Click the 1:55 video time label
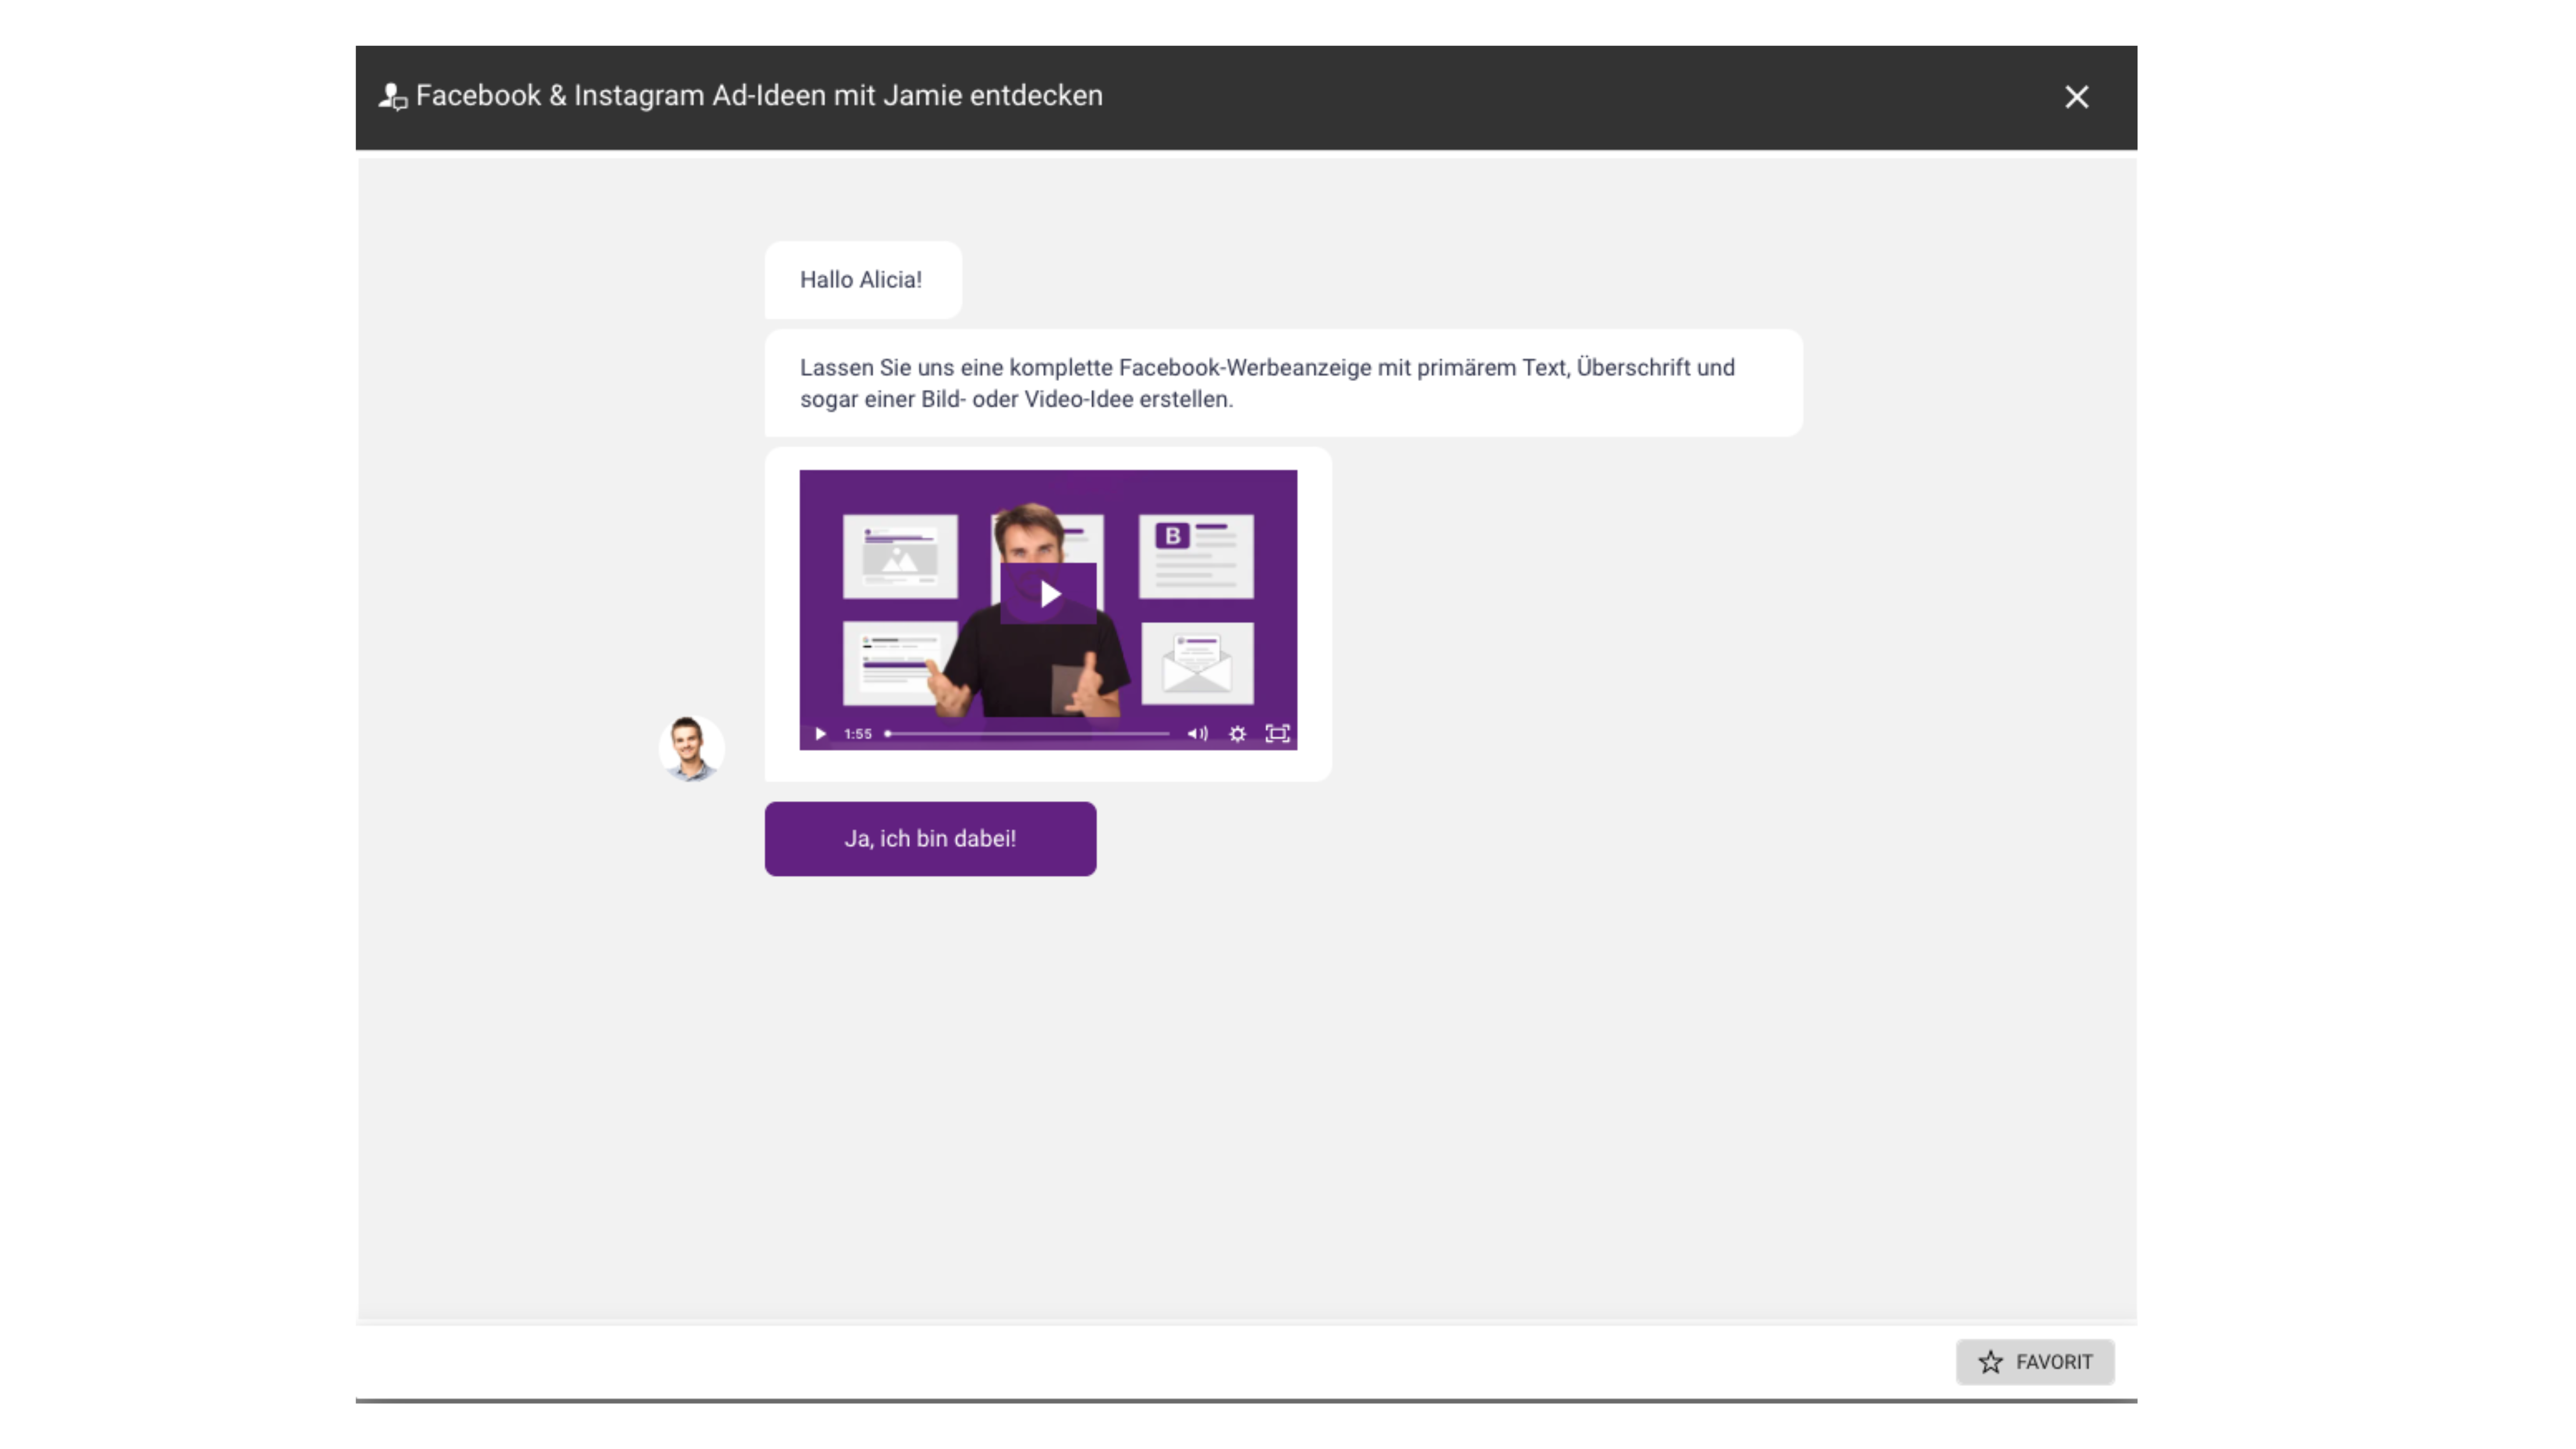Image resolution: width=2576 pixels, height=1449 pixels. tap(857, 734)
